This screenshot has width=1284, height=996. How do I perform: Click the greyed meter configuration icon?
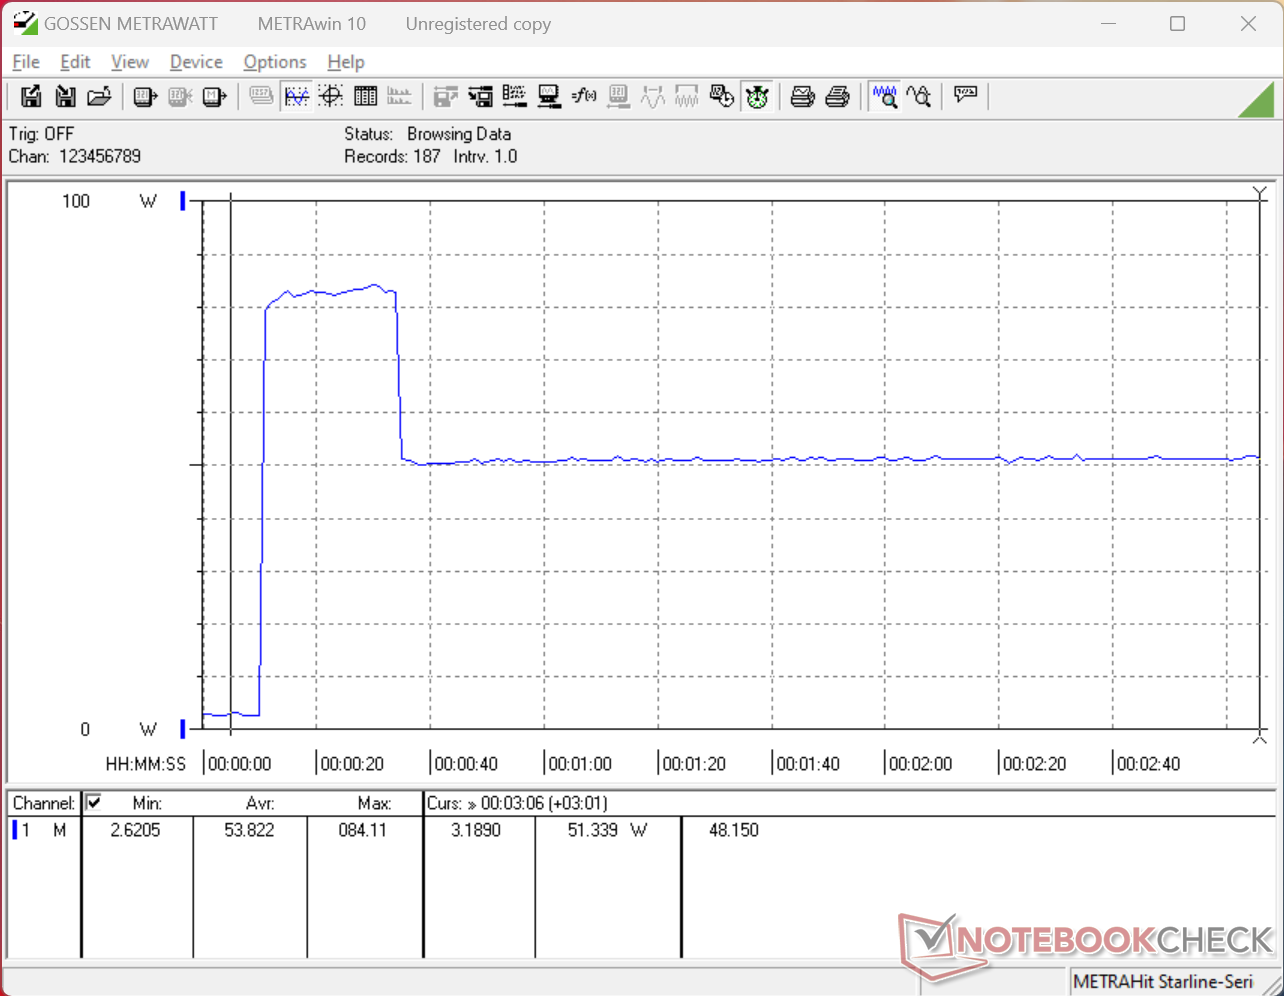618,96
